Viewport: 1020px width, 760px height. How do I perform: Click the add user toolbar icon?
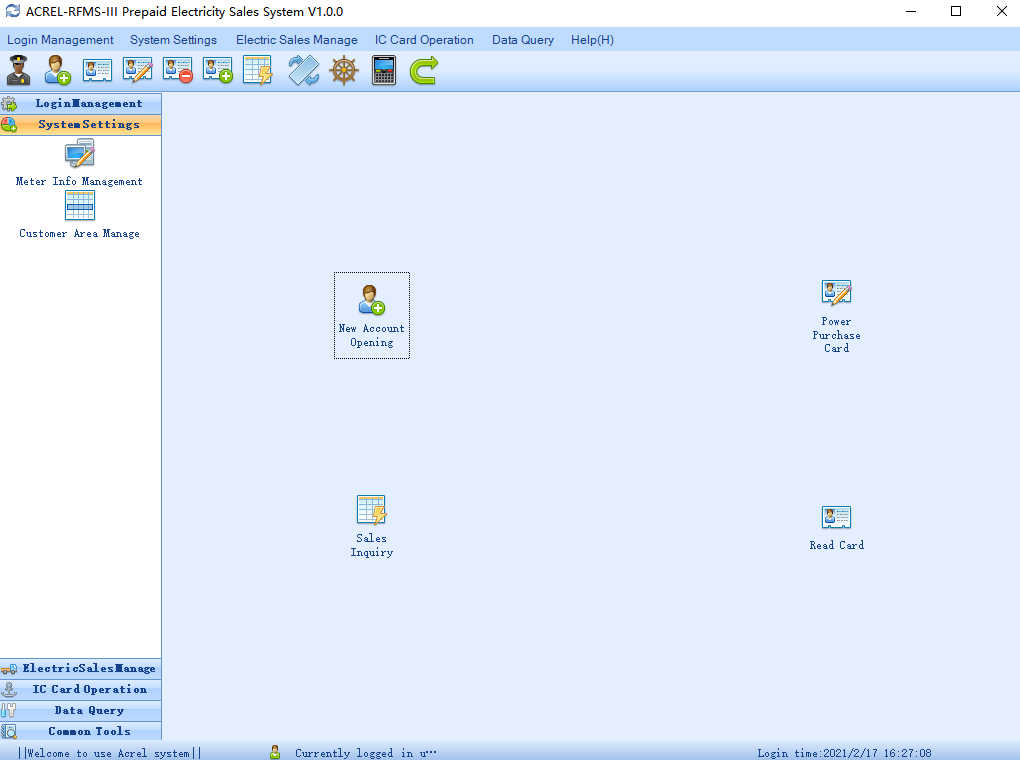(x=57, y=71)
